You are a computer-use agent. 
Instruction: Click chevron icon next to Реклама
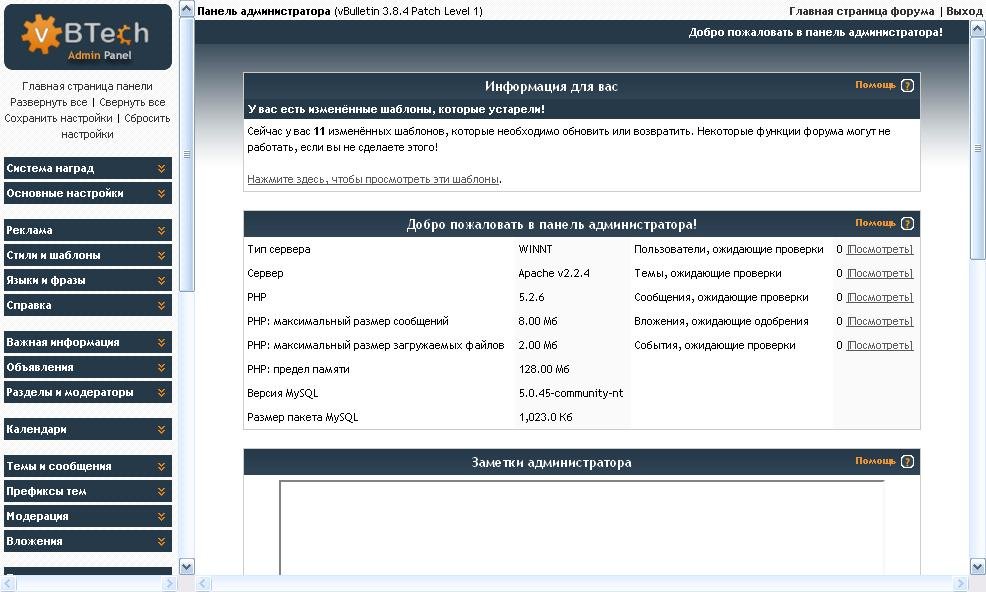(161, 230)
